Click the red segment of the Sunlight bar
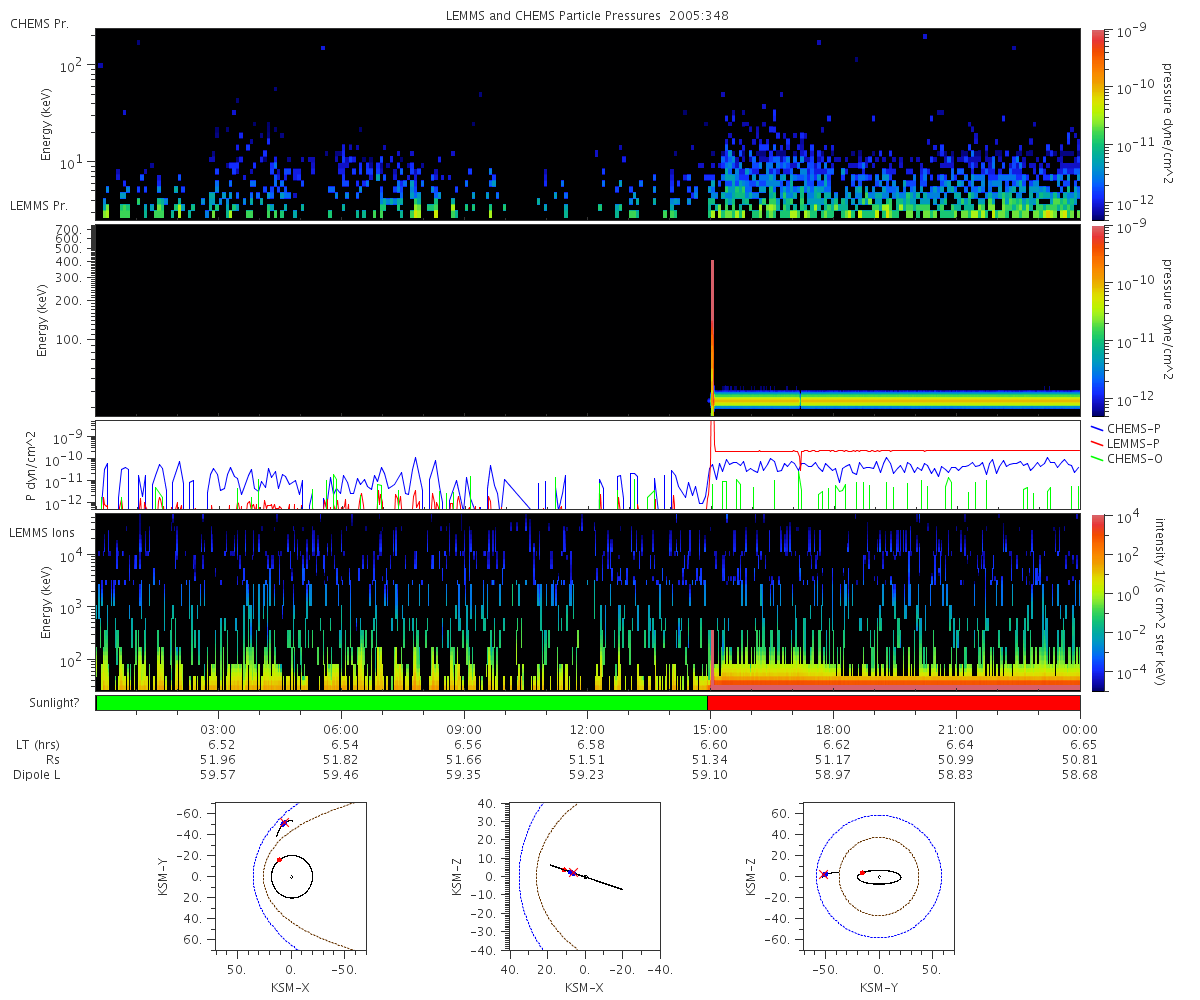This screenshot has width=1200, height=1000. [x=893, y=703]
